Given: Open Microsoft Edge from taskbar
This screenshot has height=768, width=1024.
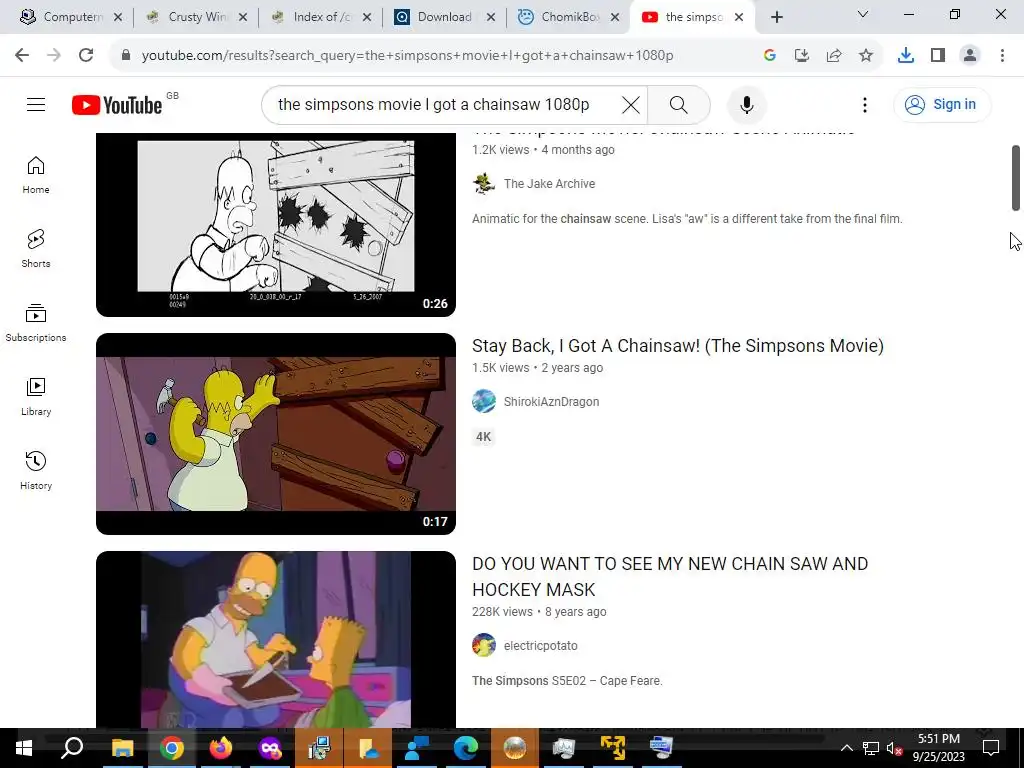Looking at the screenshot, I should (466, 748).
